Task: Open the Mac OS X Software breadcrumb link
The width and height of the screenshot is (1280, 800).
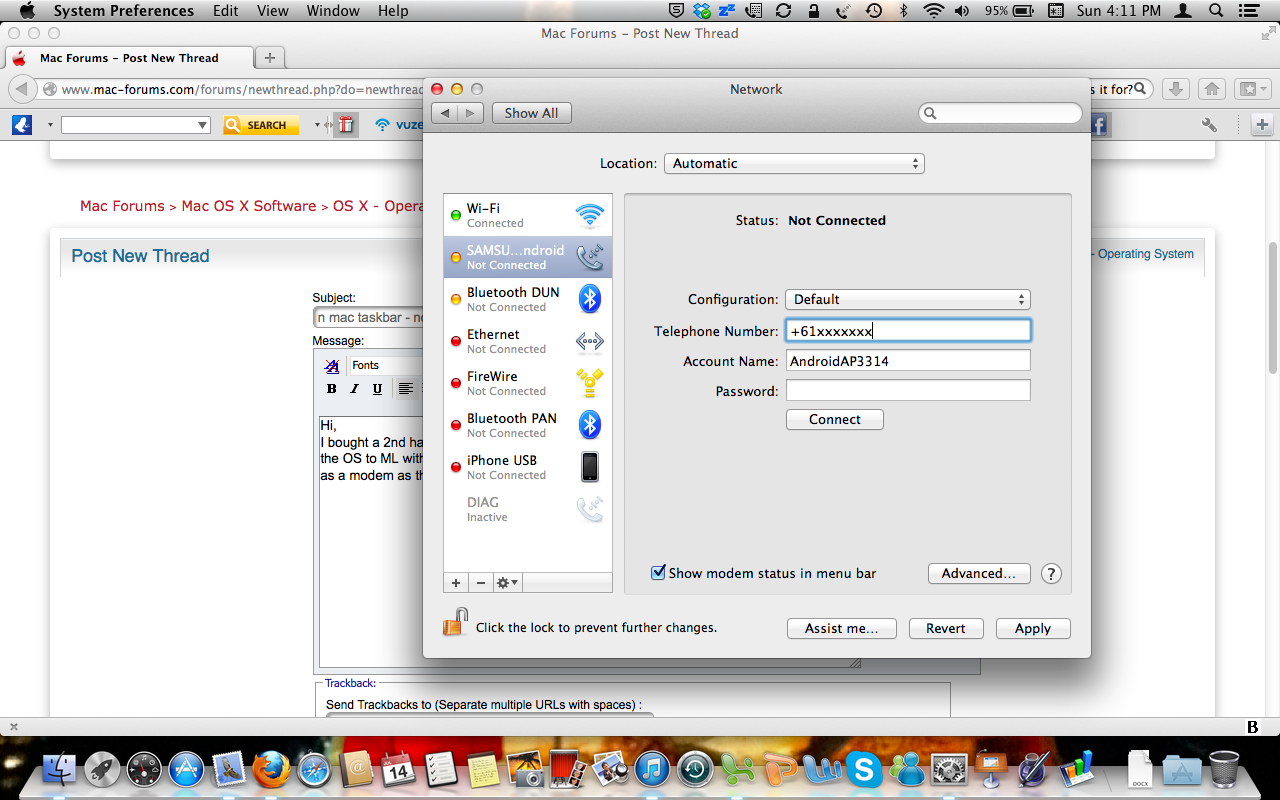Action: click(x=249, y=206)
